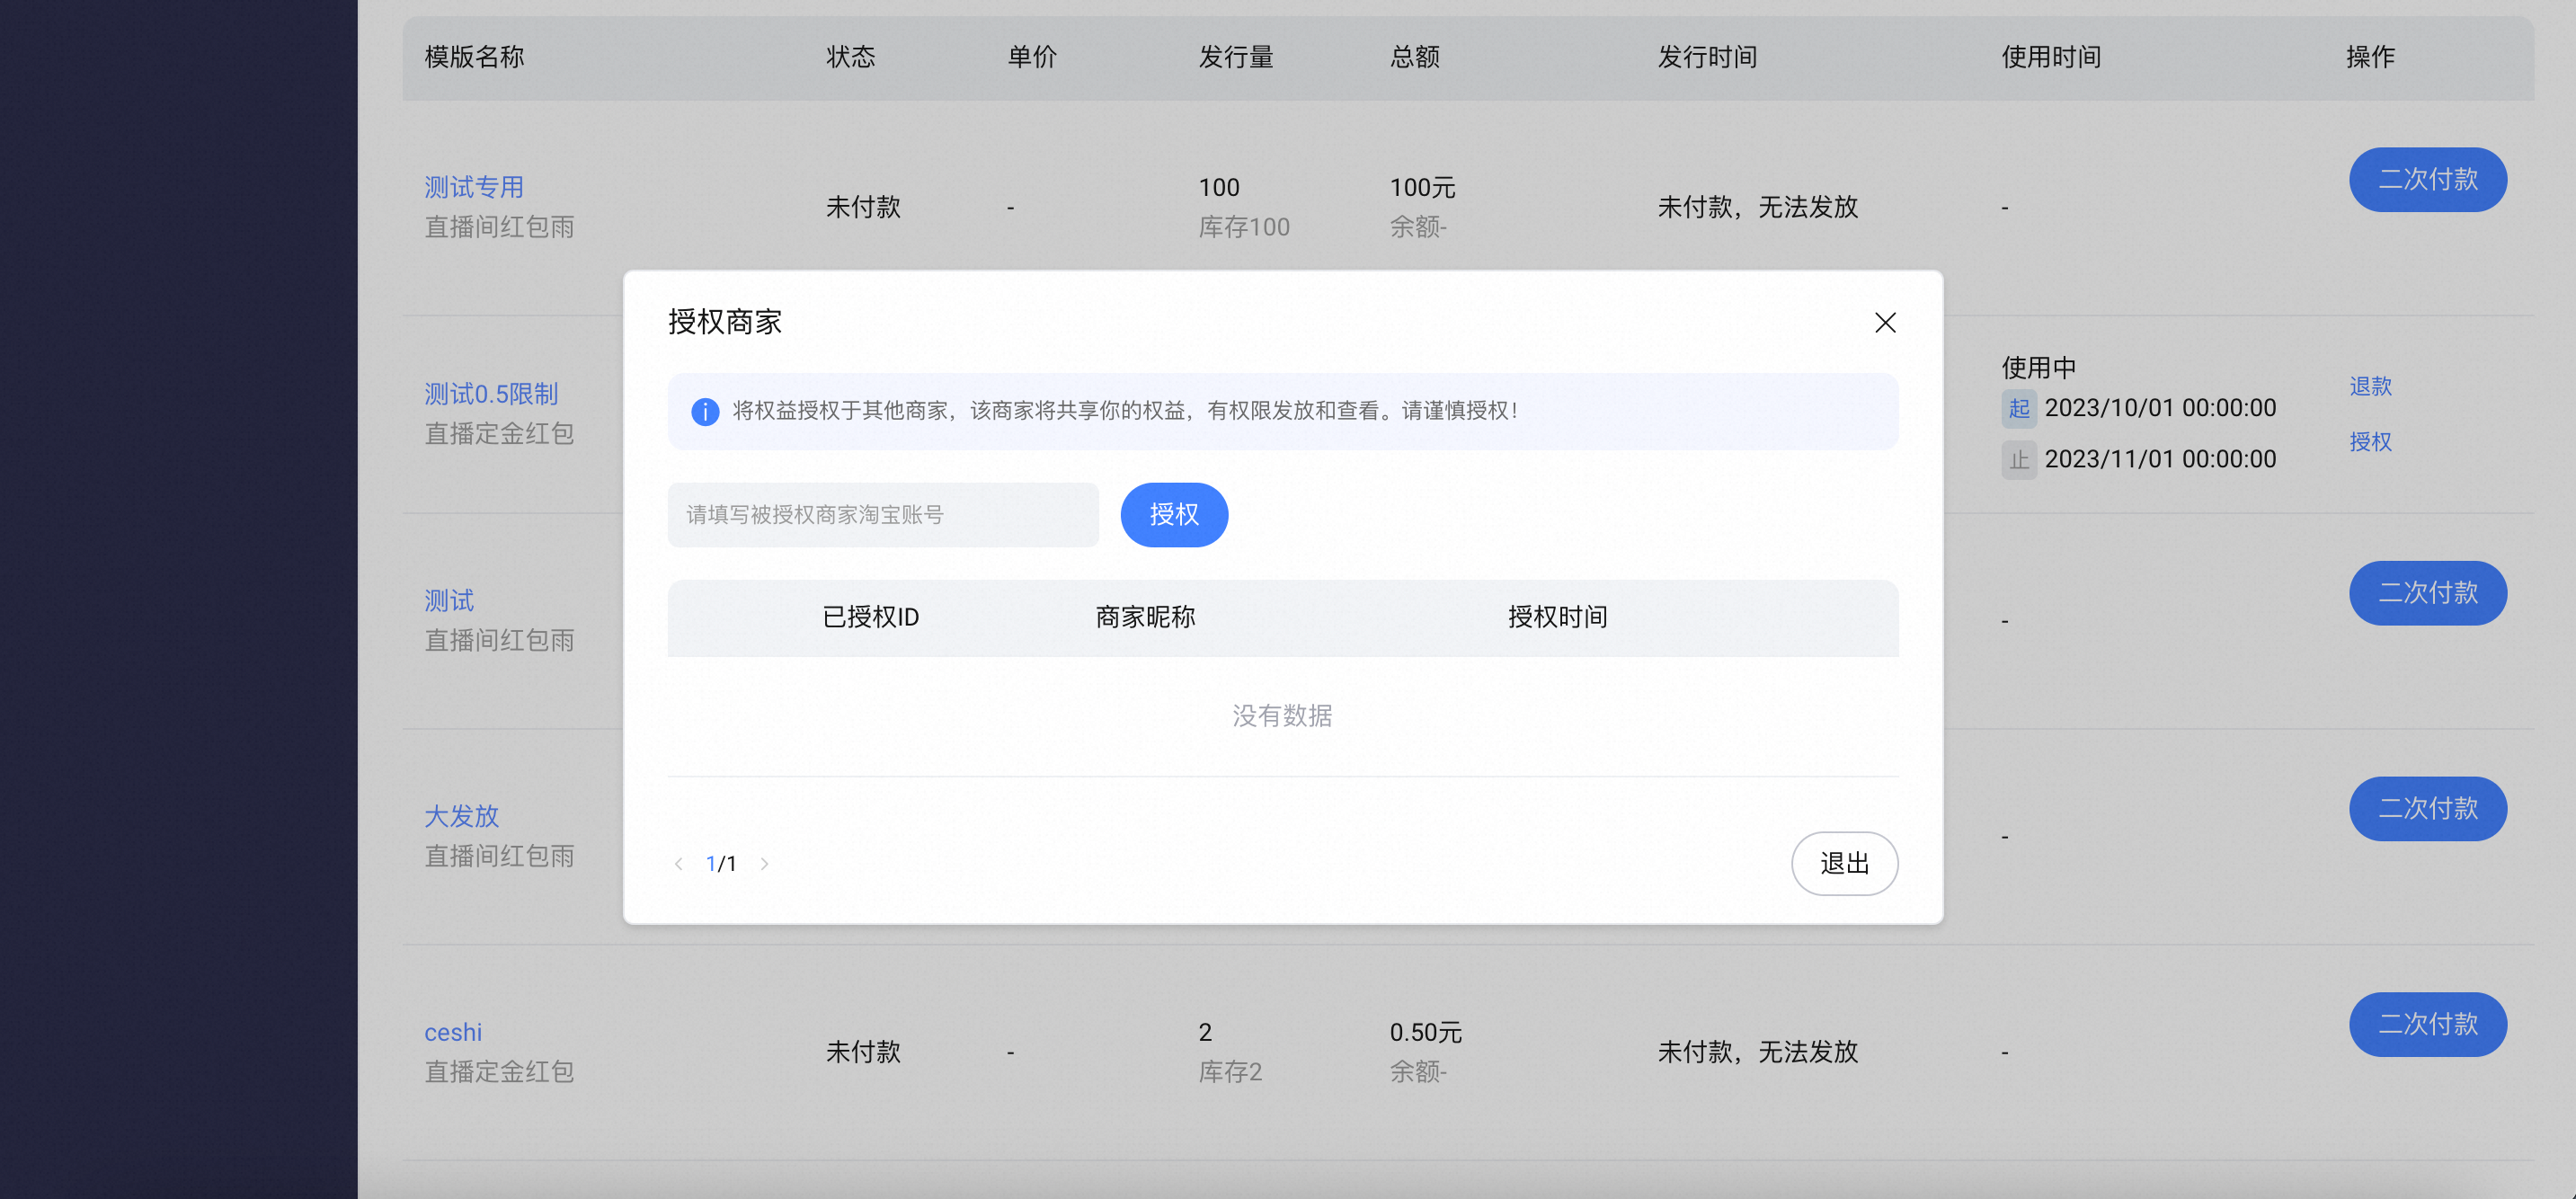The height and width of the screenshot is (1199, 2576).
Task: Open the 测试 template link
Action: [449, 601]
